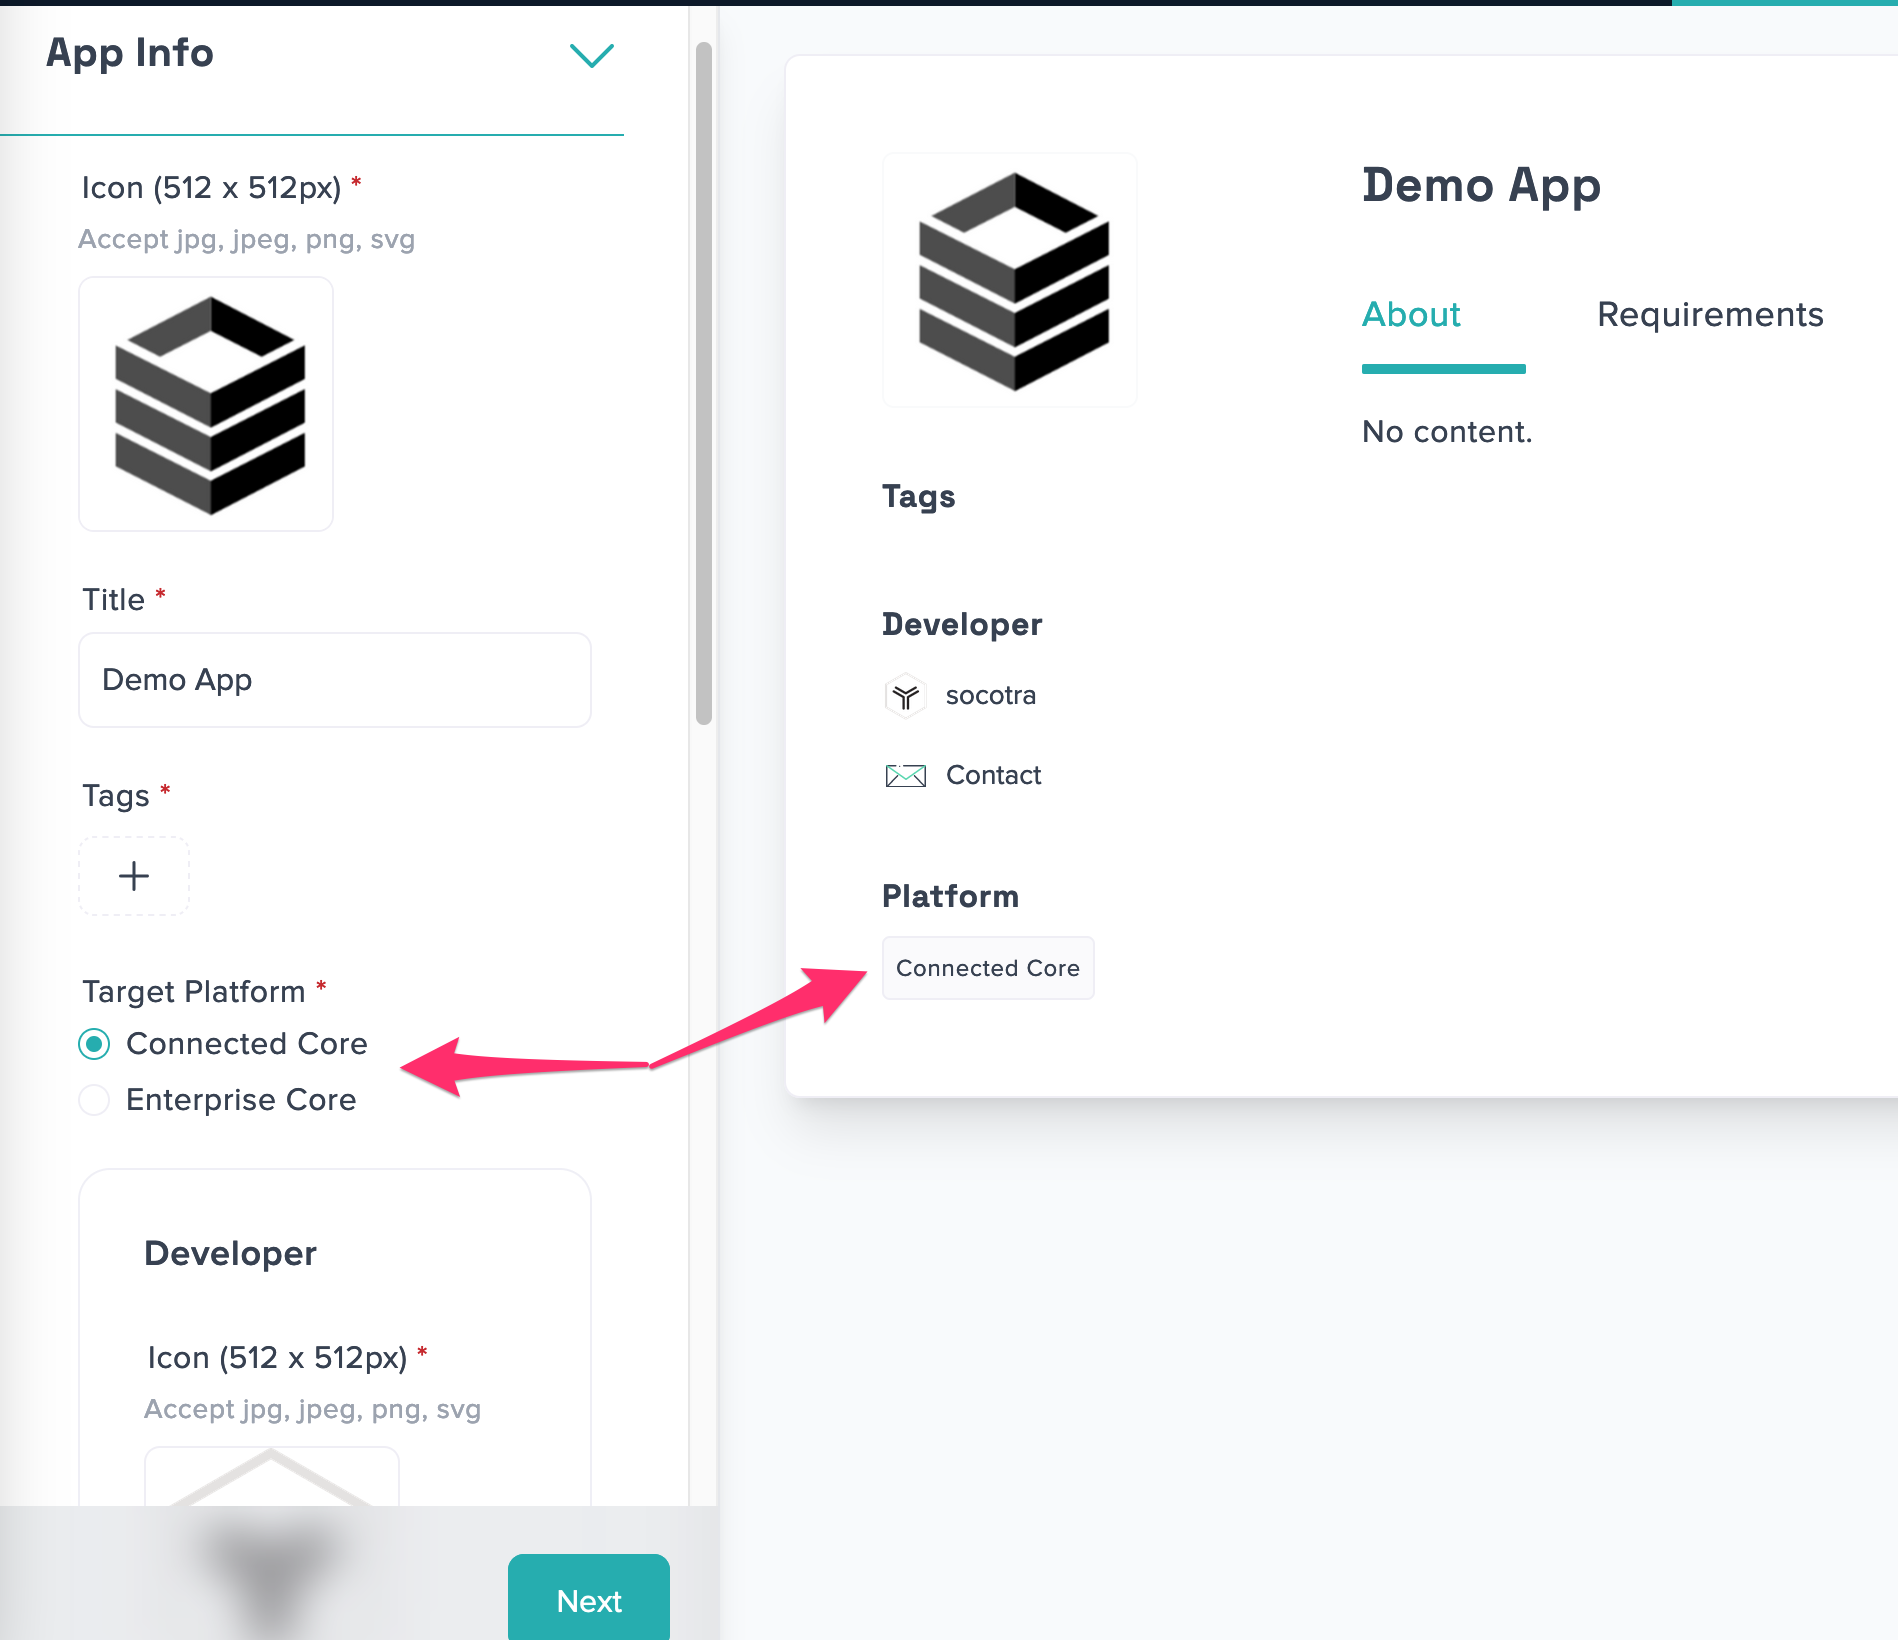Image resolution: width=1898 pixels, height=1640 pixels.
Task: Click the uploaded app icon thumbnail
Action: click(206, 404)
